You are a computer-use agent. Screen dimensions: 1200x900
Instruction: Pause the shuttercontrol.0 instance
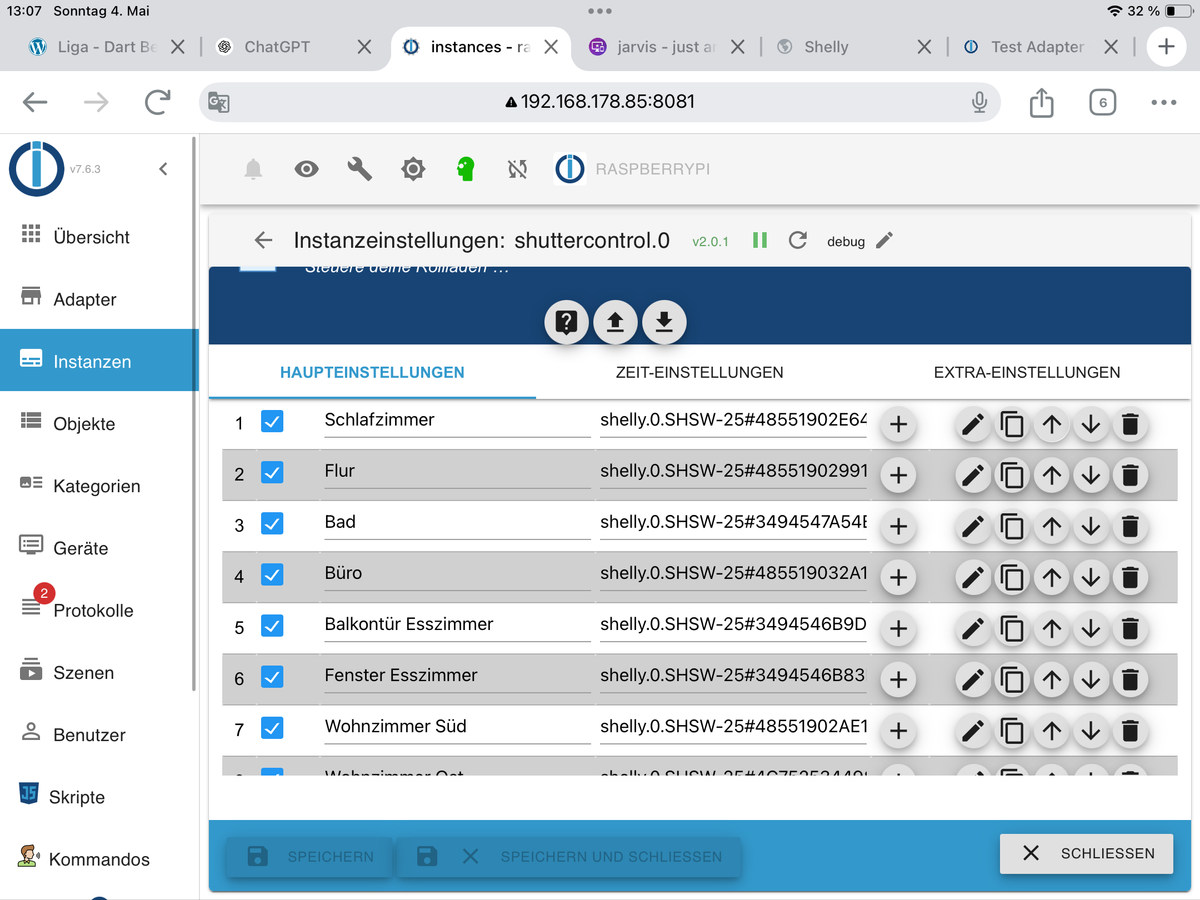click(760, 241)
